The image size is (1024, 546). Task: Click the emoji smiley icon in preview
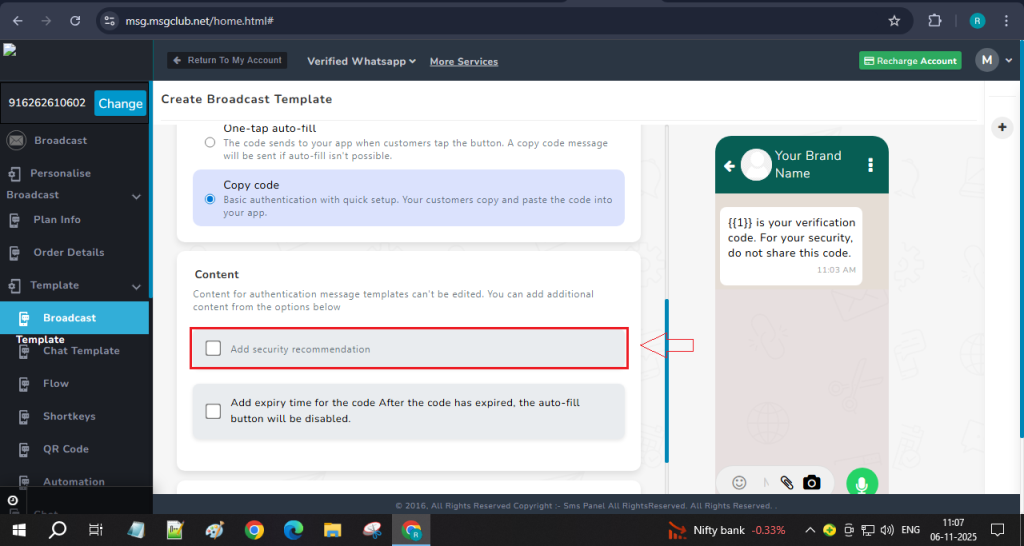(x=739, y=483)
